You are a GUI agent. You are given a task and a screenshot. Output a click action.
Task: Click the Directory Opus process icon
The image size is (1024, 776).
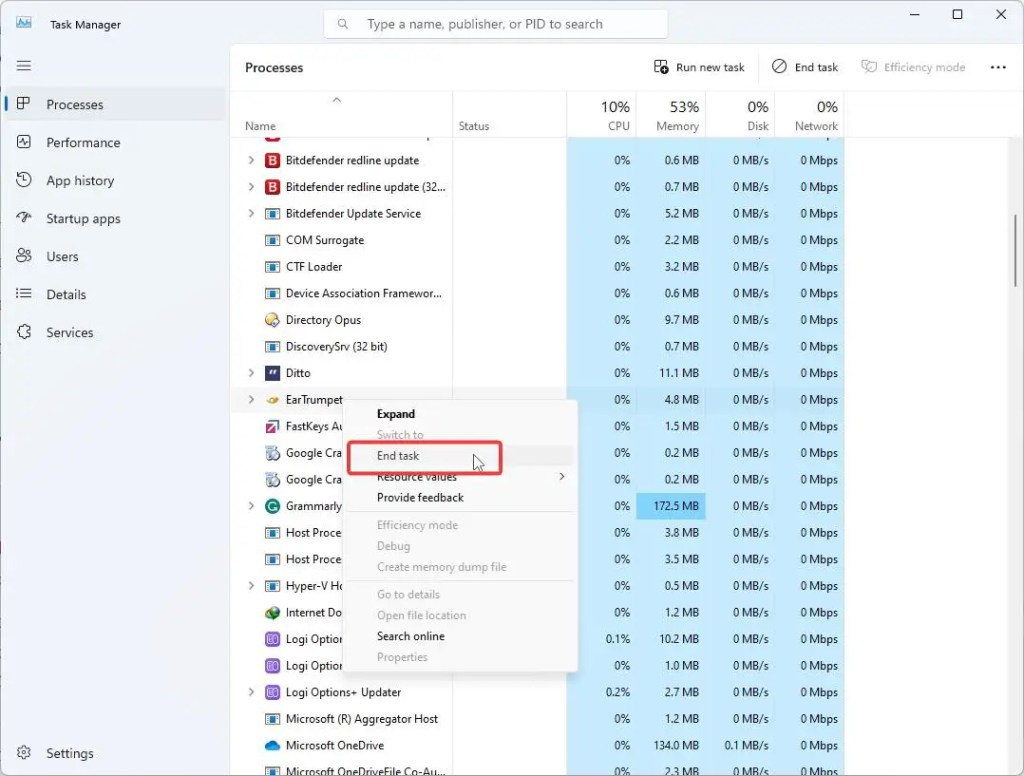272,319
